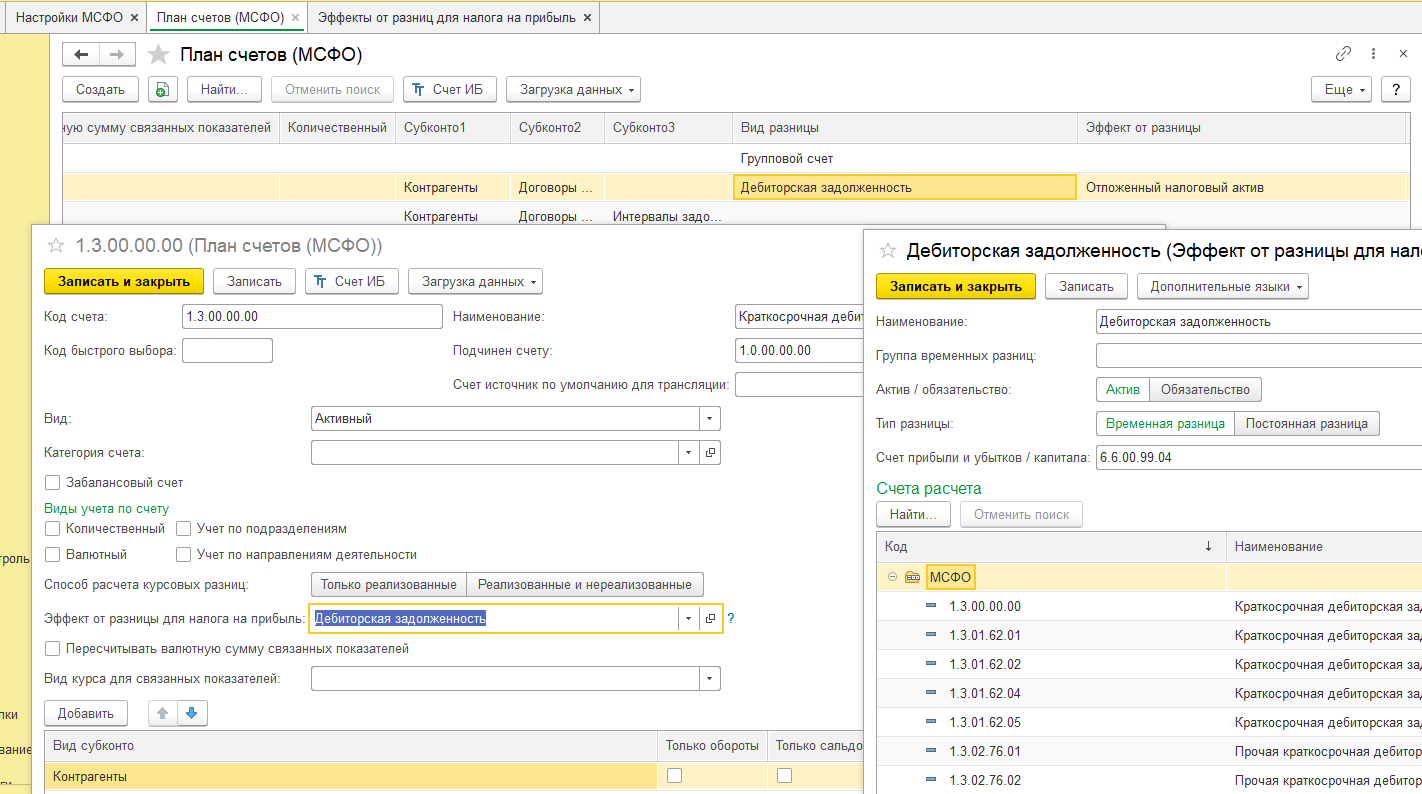Open Дополнительные языки dropdown
The height and width of the screenshot is (794, 1422).
(x=1222, y=287)
